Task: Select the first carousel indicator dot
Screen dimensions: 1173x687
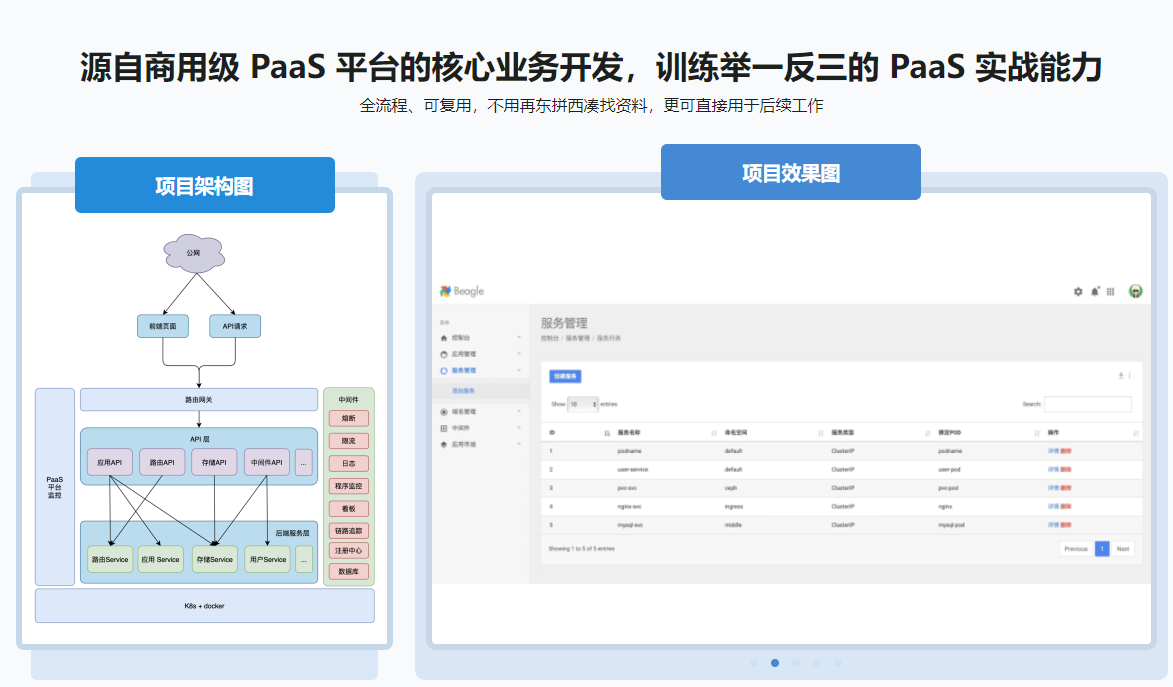Action: tap(753, 663)
